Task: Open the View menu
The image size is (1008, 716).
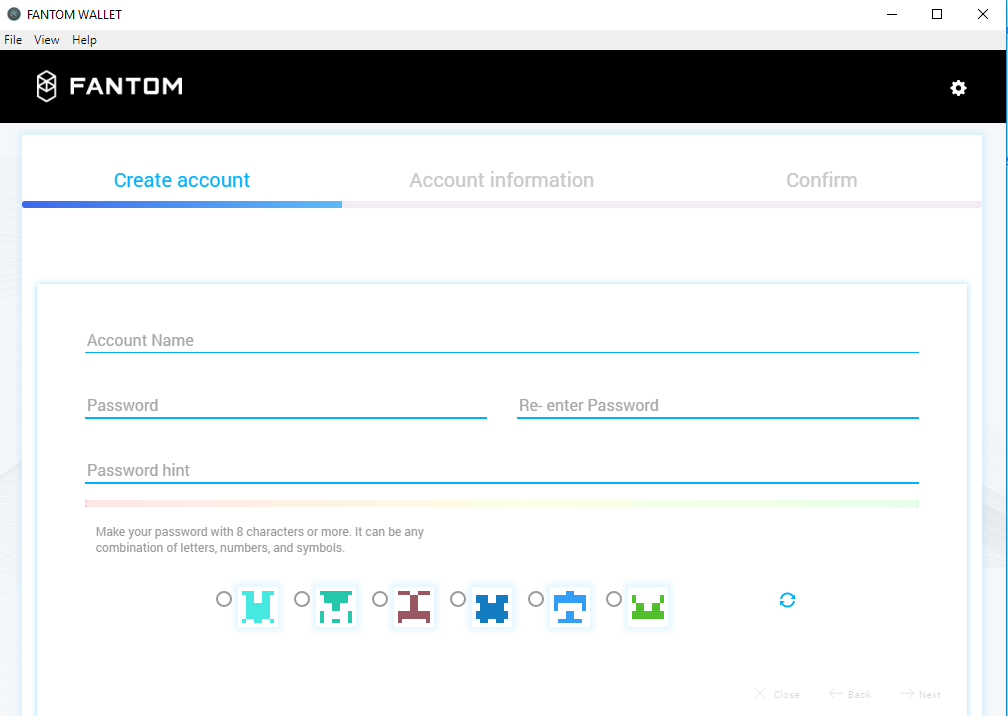Action: tap(46, 40)
